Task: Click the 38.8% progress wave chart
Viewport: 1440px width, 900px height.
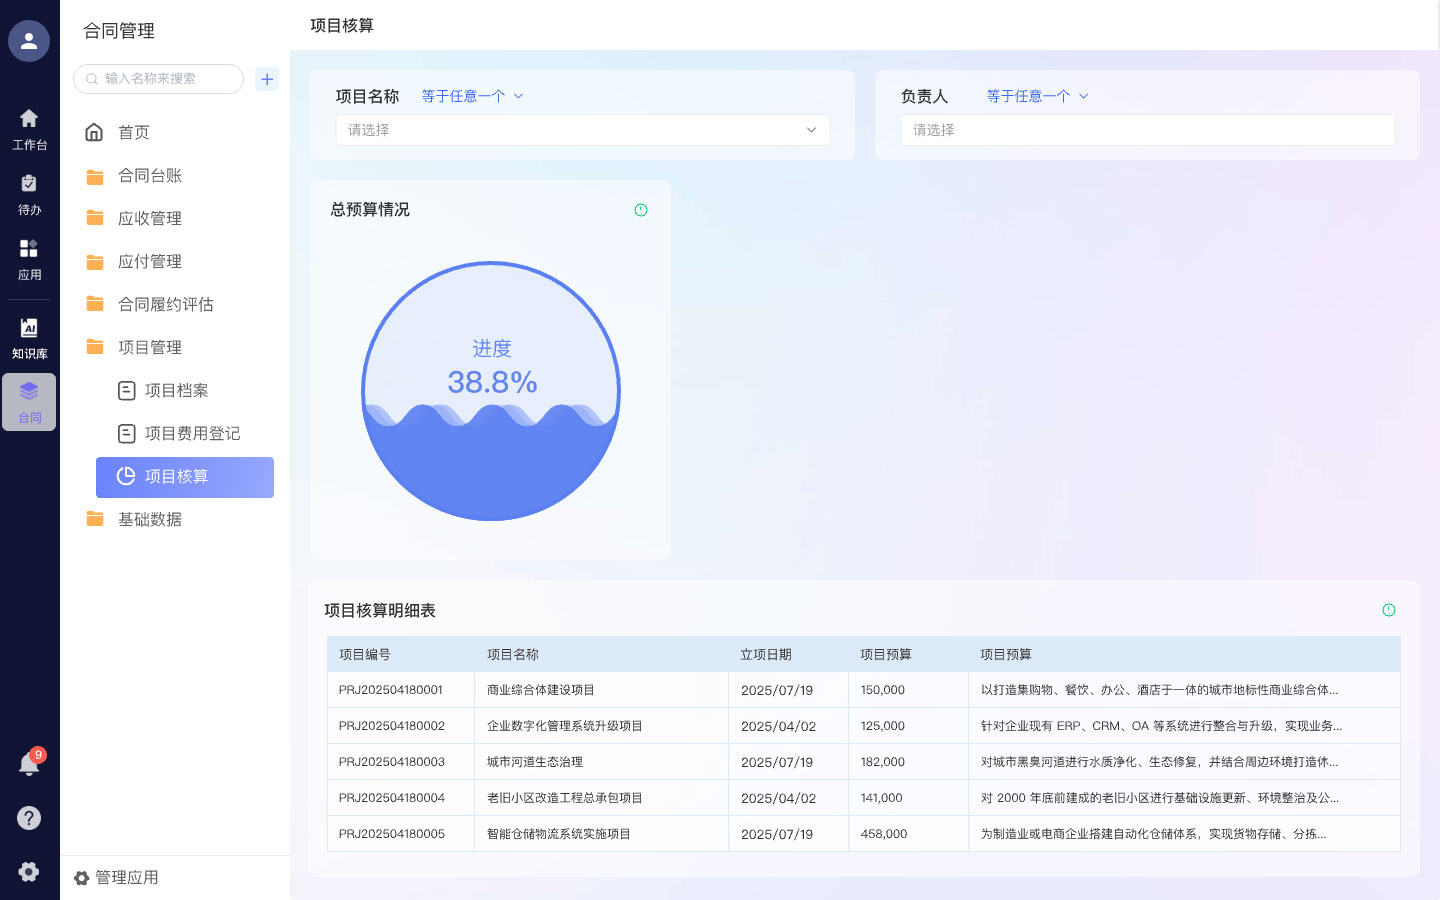Action: click(x=491, y=391)
